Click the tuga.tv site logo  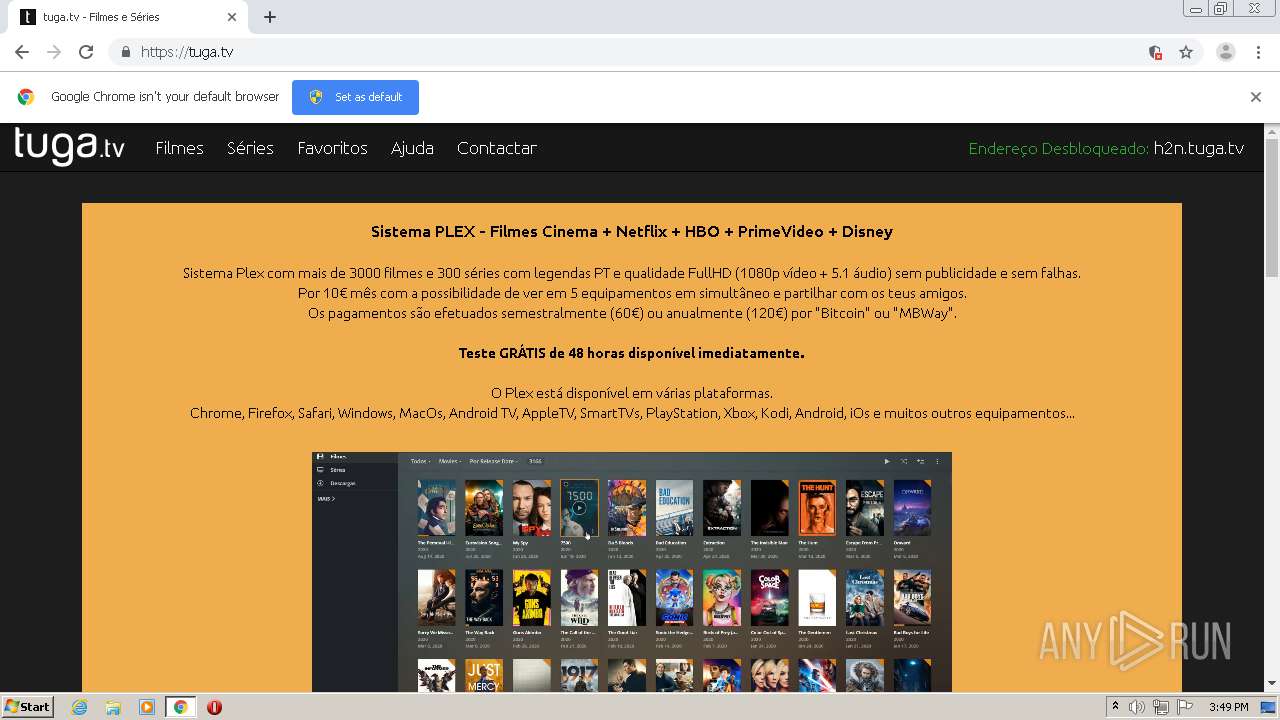pos(69,146)
